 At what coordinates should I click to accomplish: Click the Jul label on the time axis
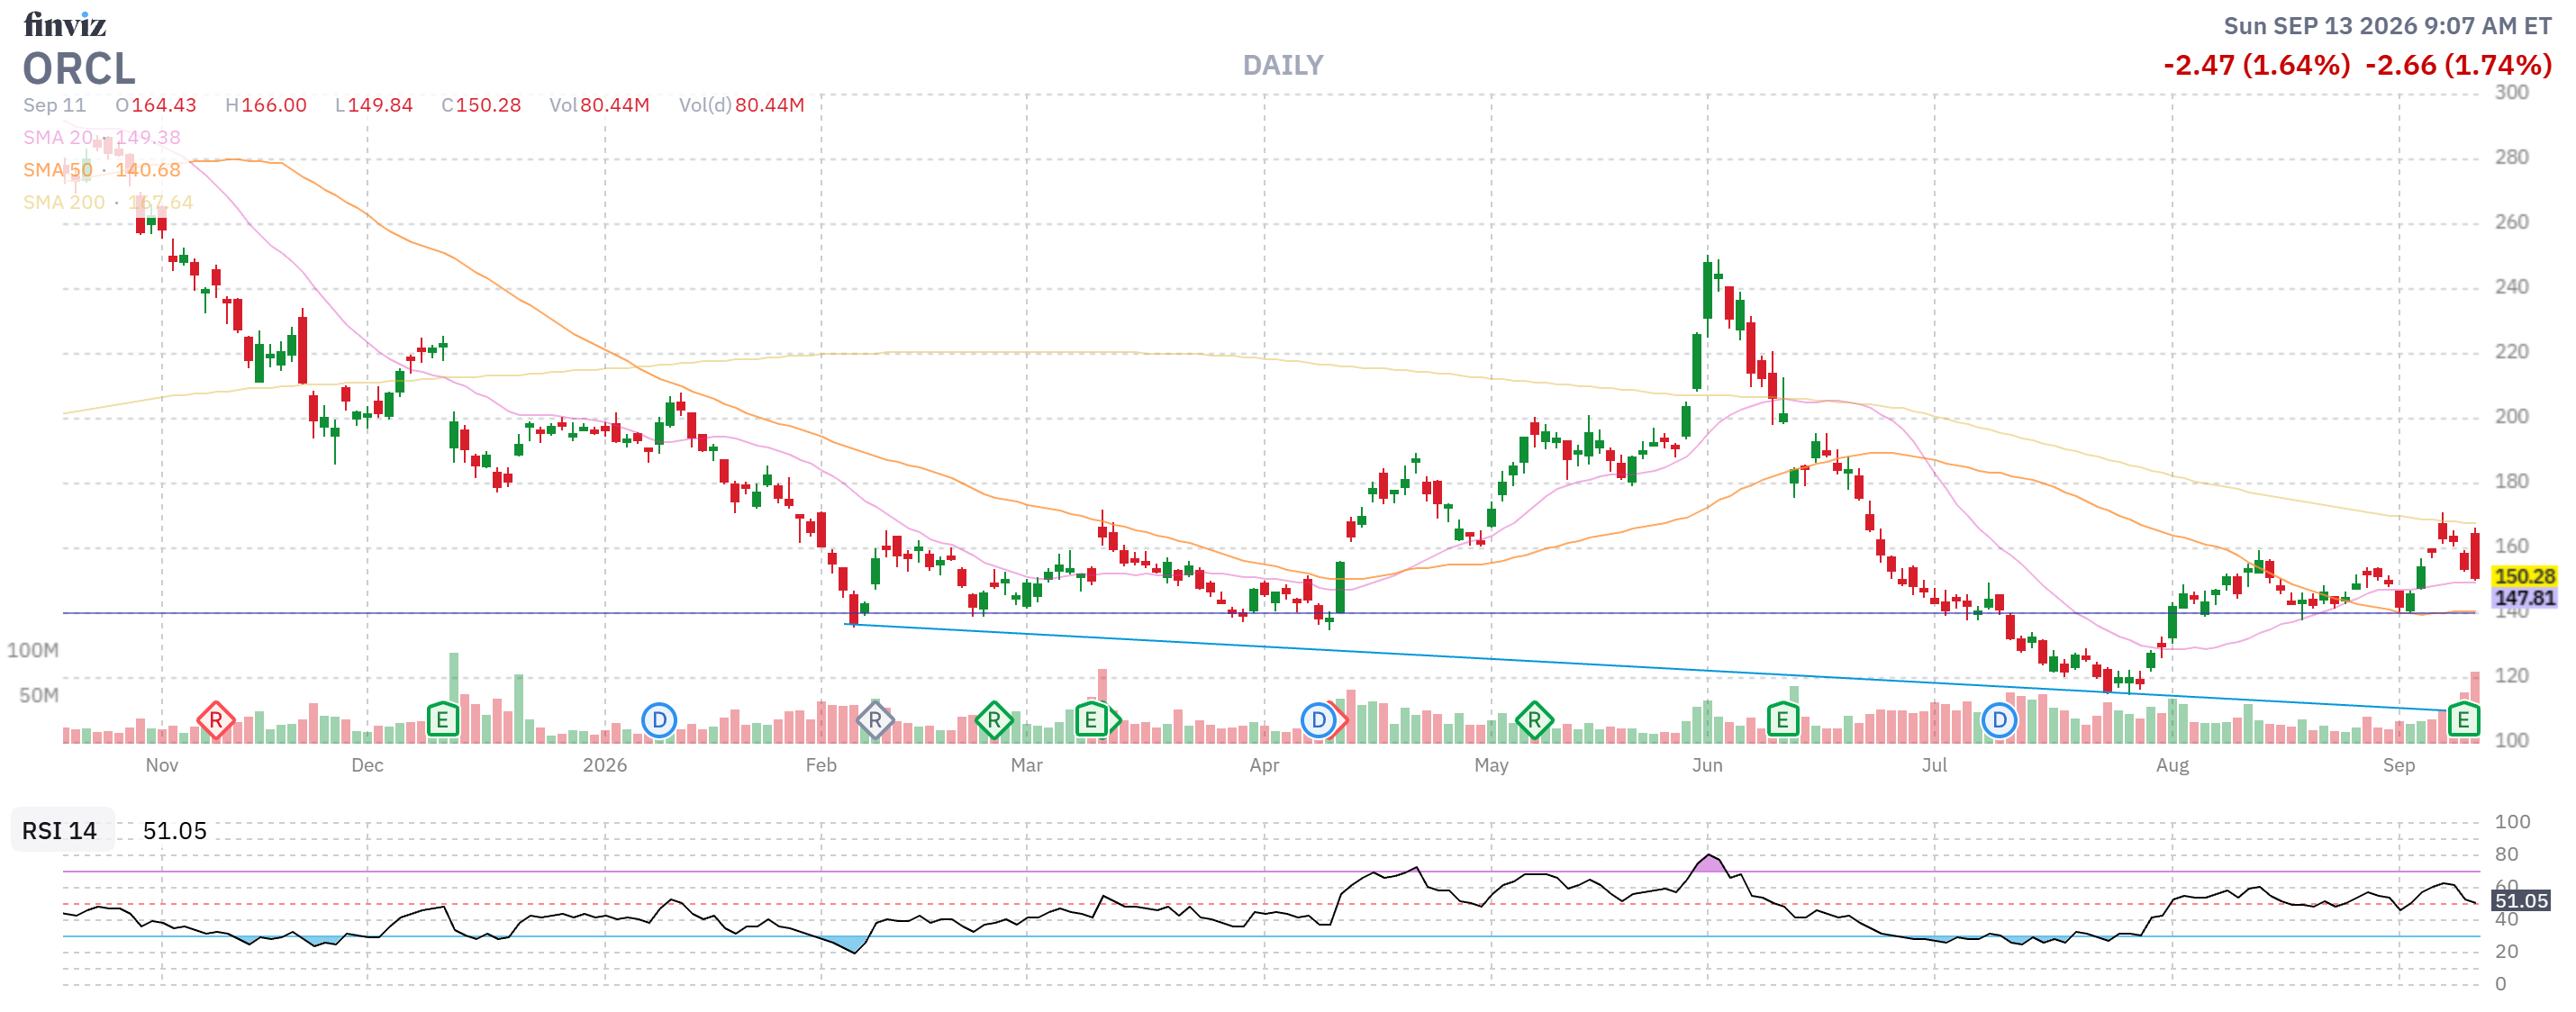pyautogui.click(x=1934, y=765)
